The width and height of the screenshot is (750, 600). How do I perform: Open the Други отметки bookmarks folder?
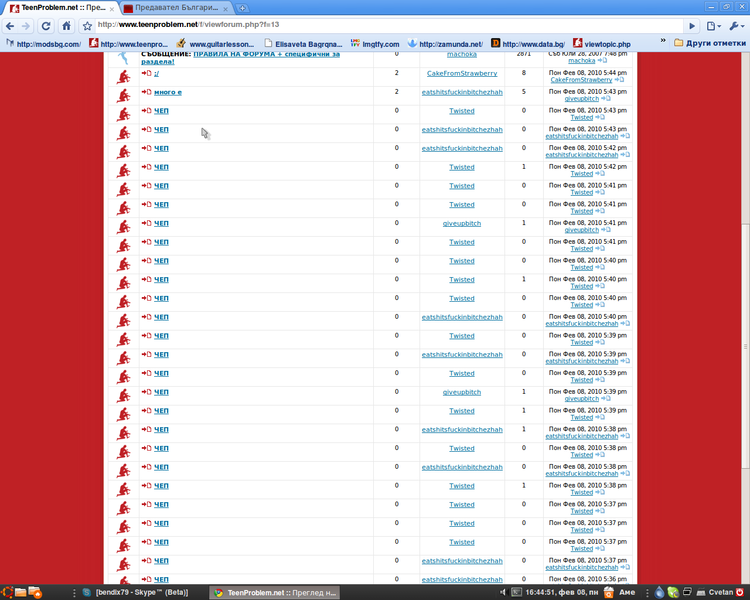click(x=710, y=43)
